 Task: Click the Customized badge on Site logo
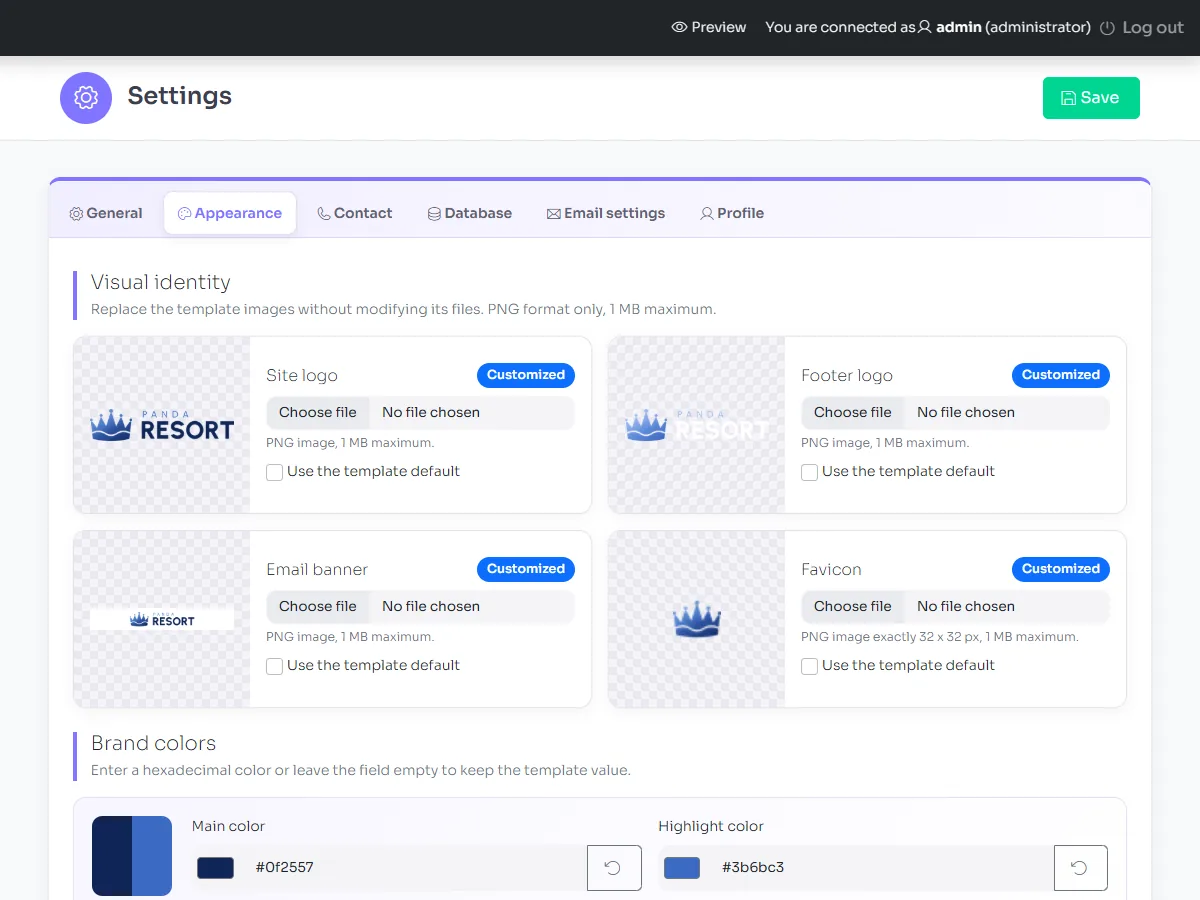coord(526,375)
